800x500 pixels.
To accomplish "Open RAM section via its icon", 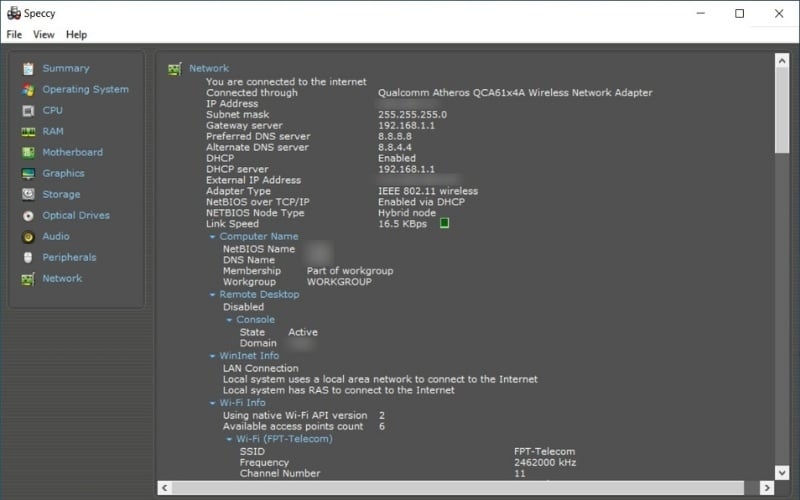I will [26, 131].
